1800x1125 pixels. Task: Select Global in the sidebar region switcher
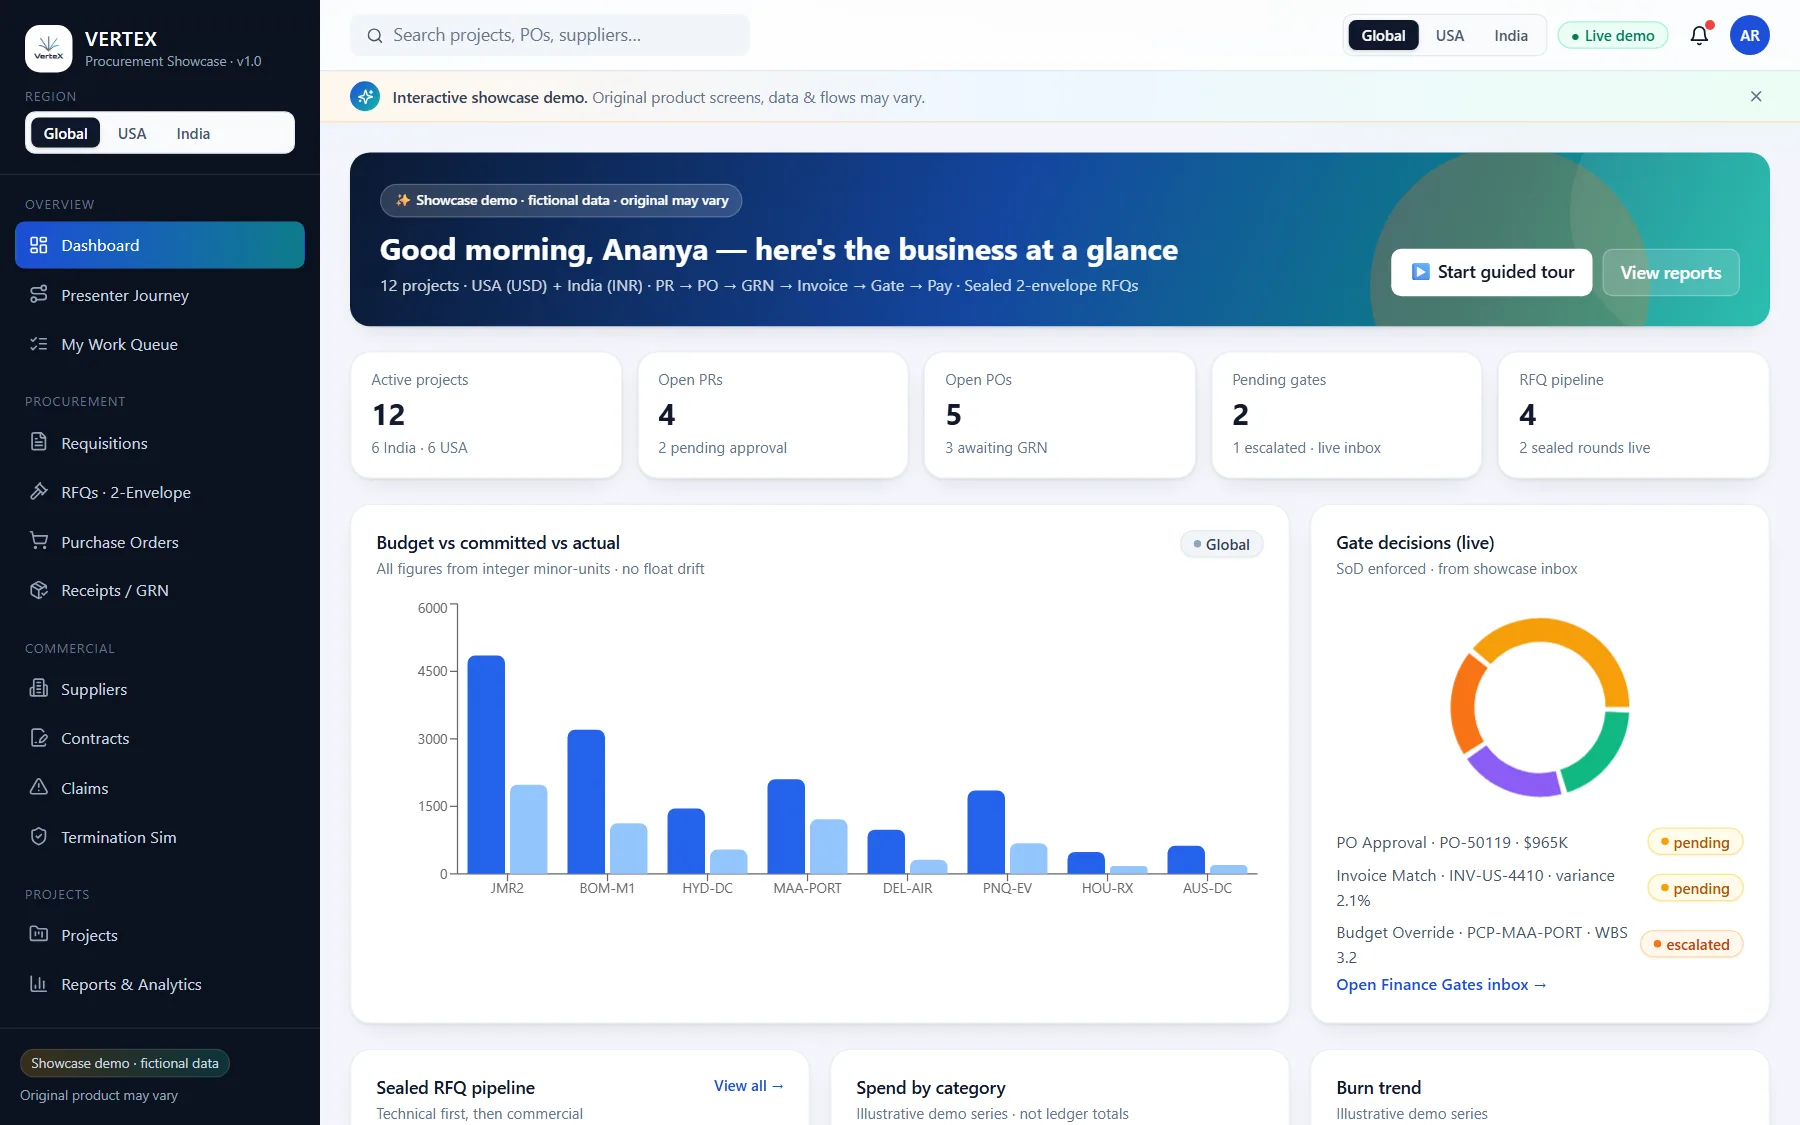[x=66, y=133]
